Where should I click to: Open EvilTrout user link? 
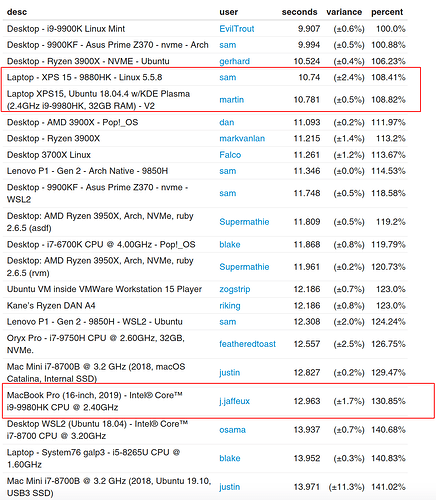pos(237,29)
